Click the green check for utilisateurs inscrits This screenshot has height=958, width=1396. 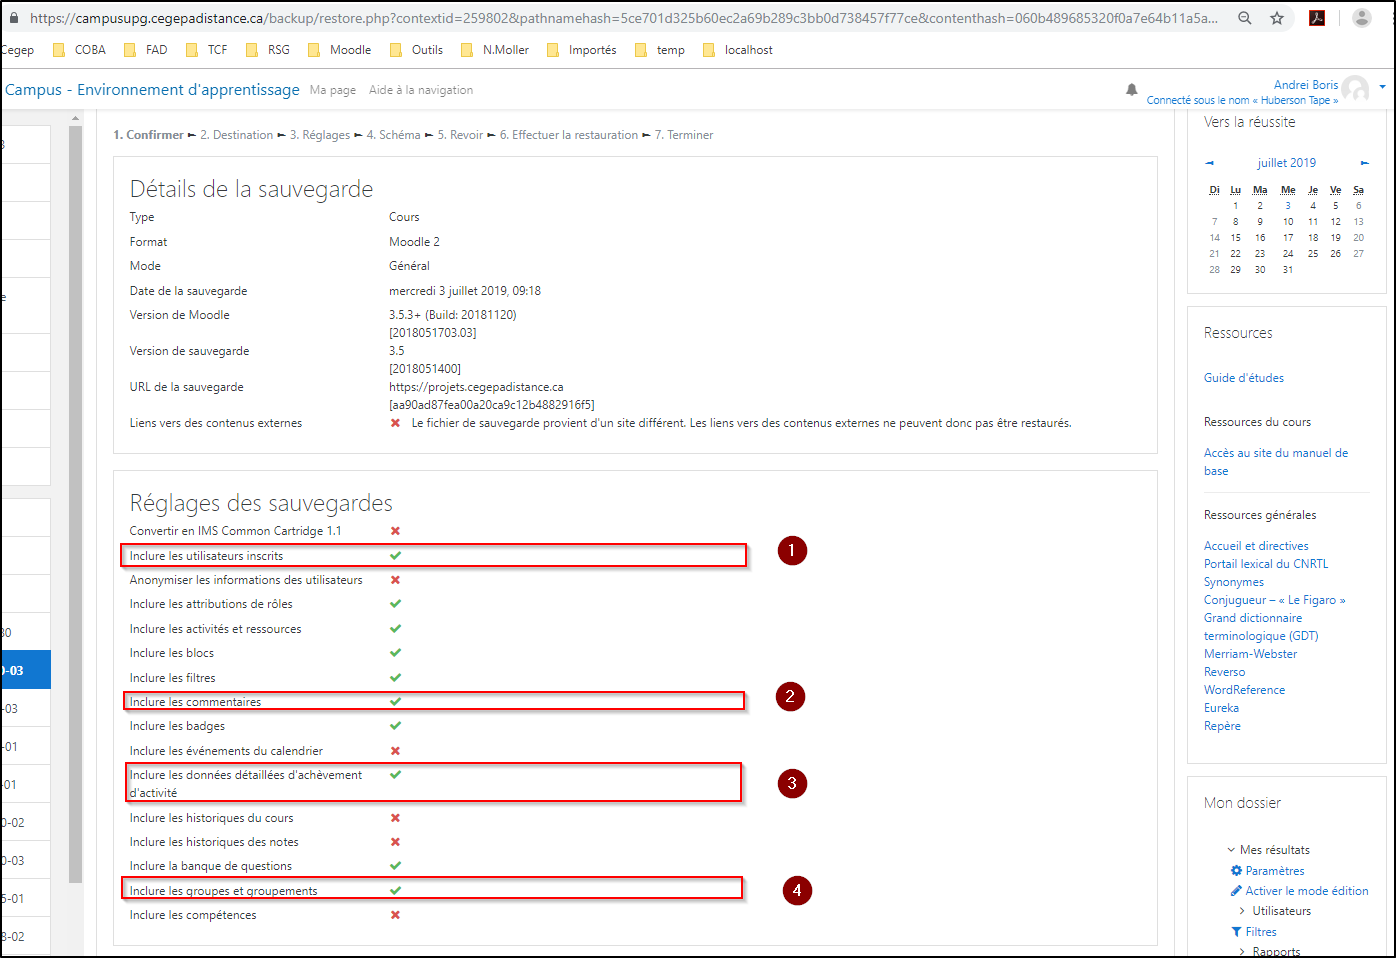click(395, 555)
